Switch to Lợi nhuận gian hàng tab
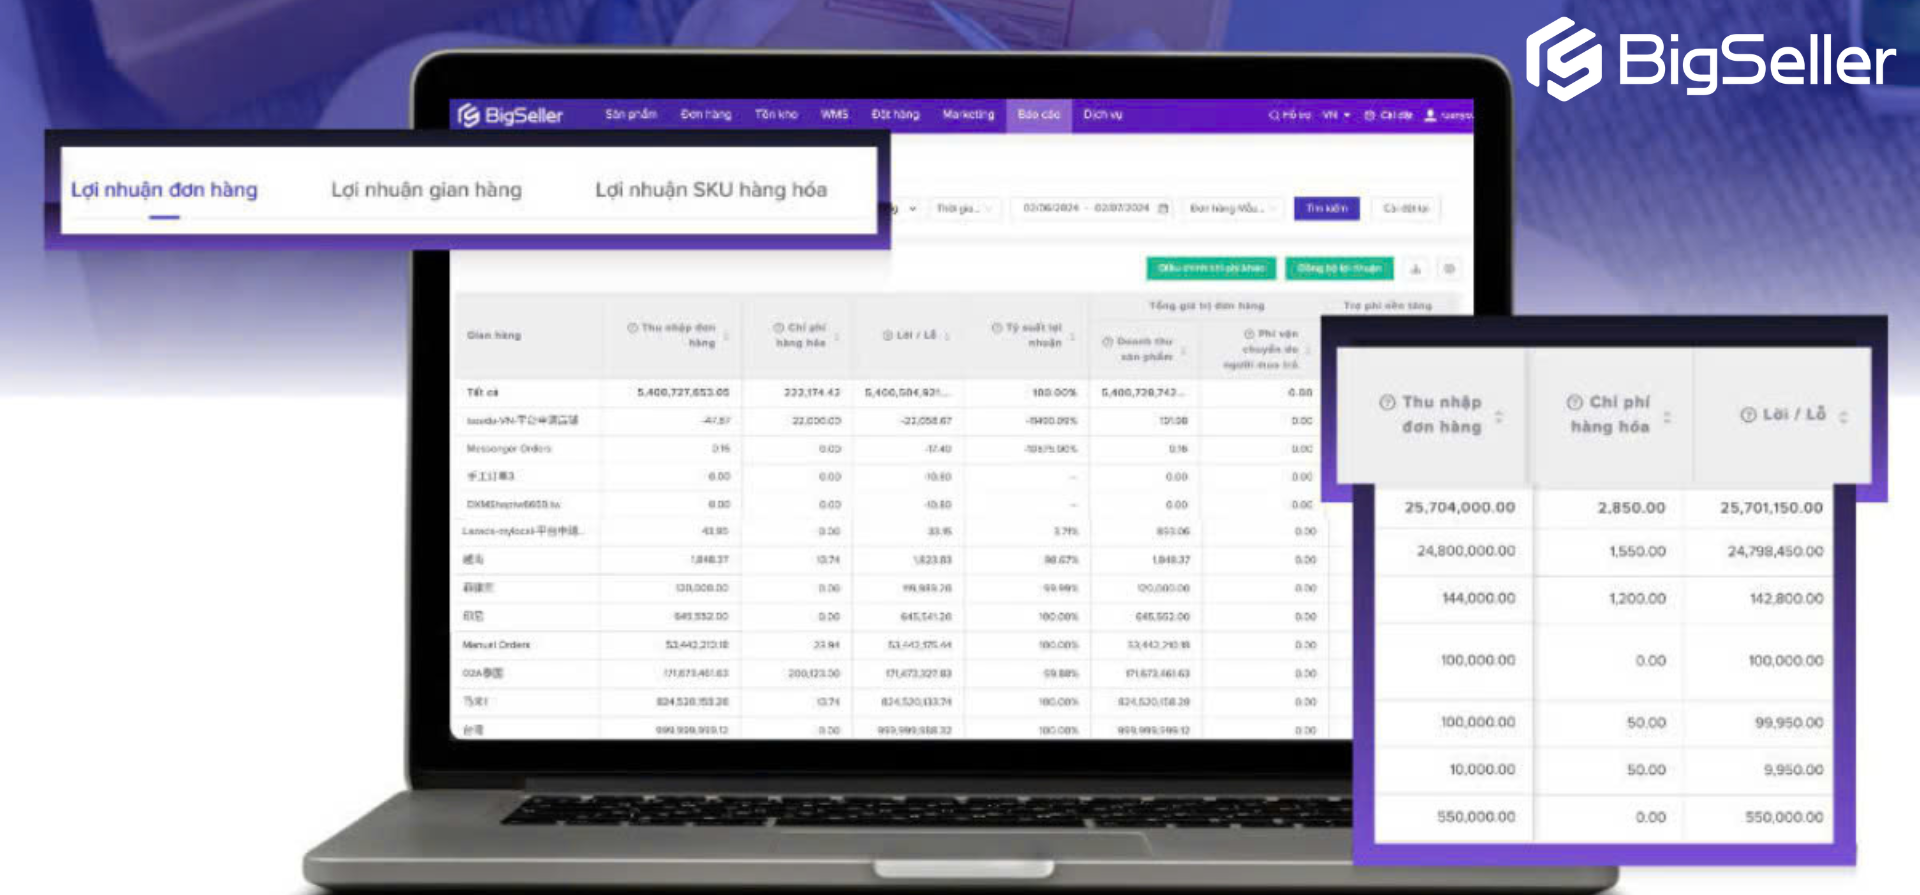The height and width of the screenshot is (895, 1920). 426,190
